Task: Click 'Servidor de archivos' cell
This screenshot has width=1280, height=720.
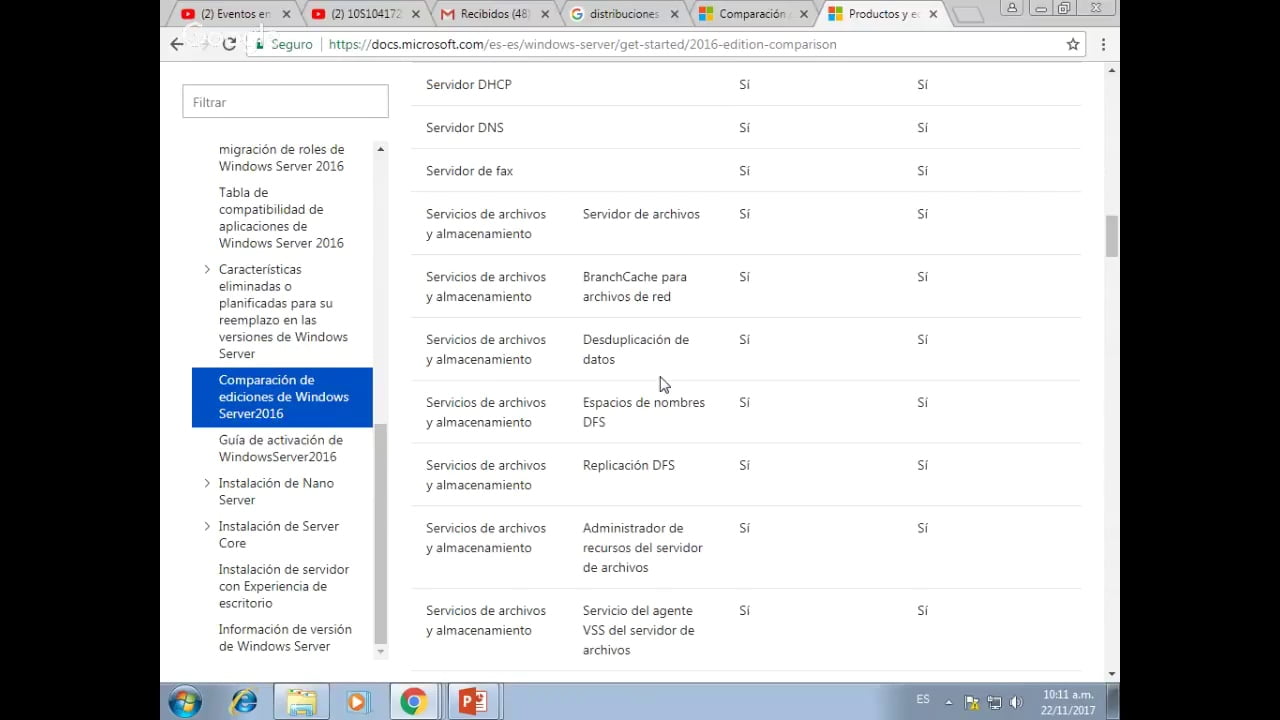Action: coord(641,214)
